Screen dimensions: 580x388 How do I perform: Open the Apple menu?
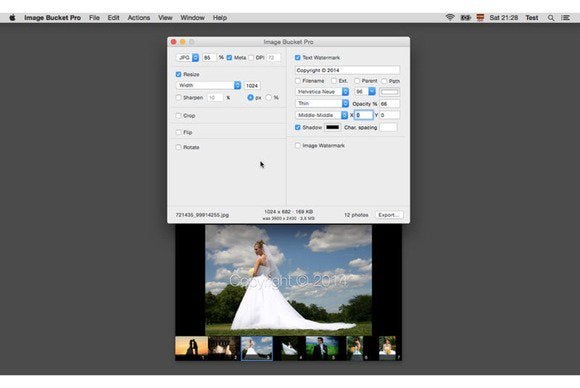tap(12, 18)
